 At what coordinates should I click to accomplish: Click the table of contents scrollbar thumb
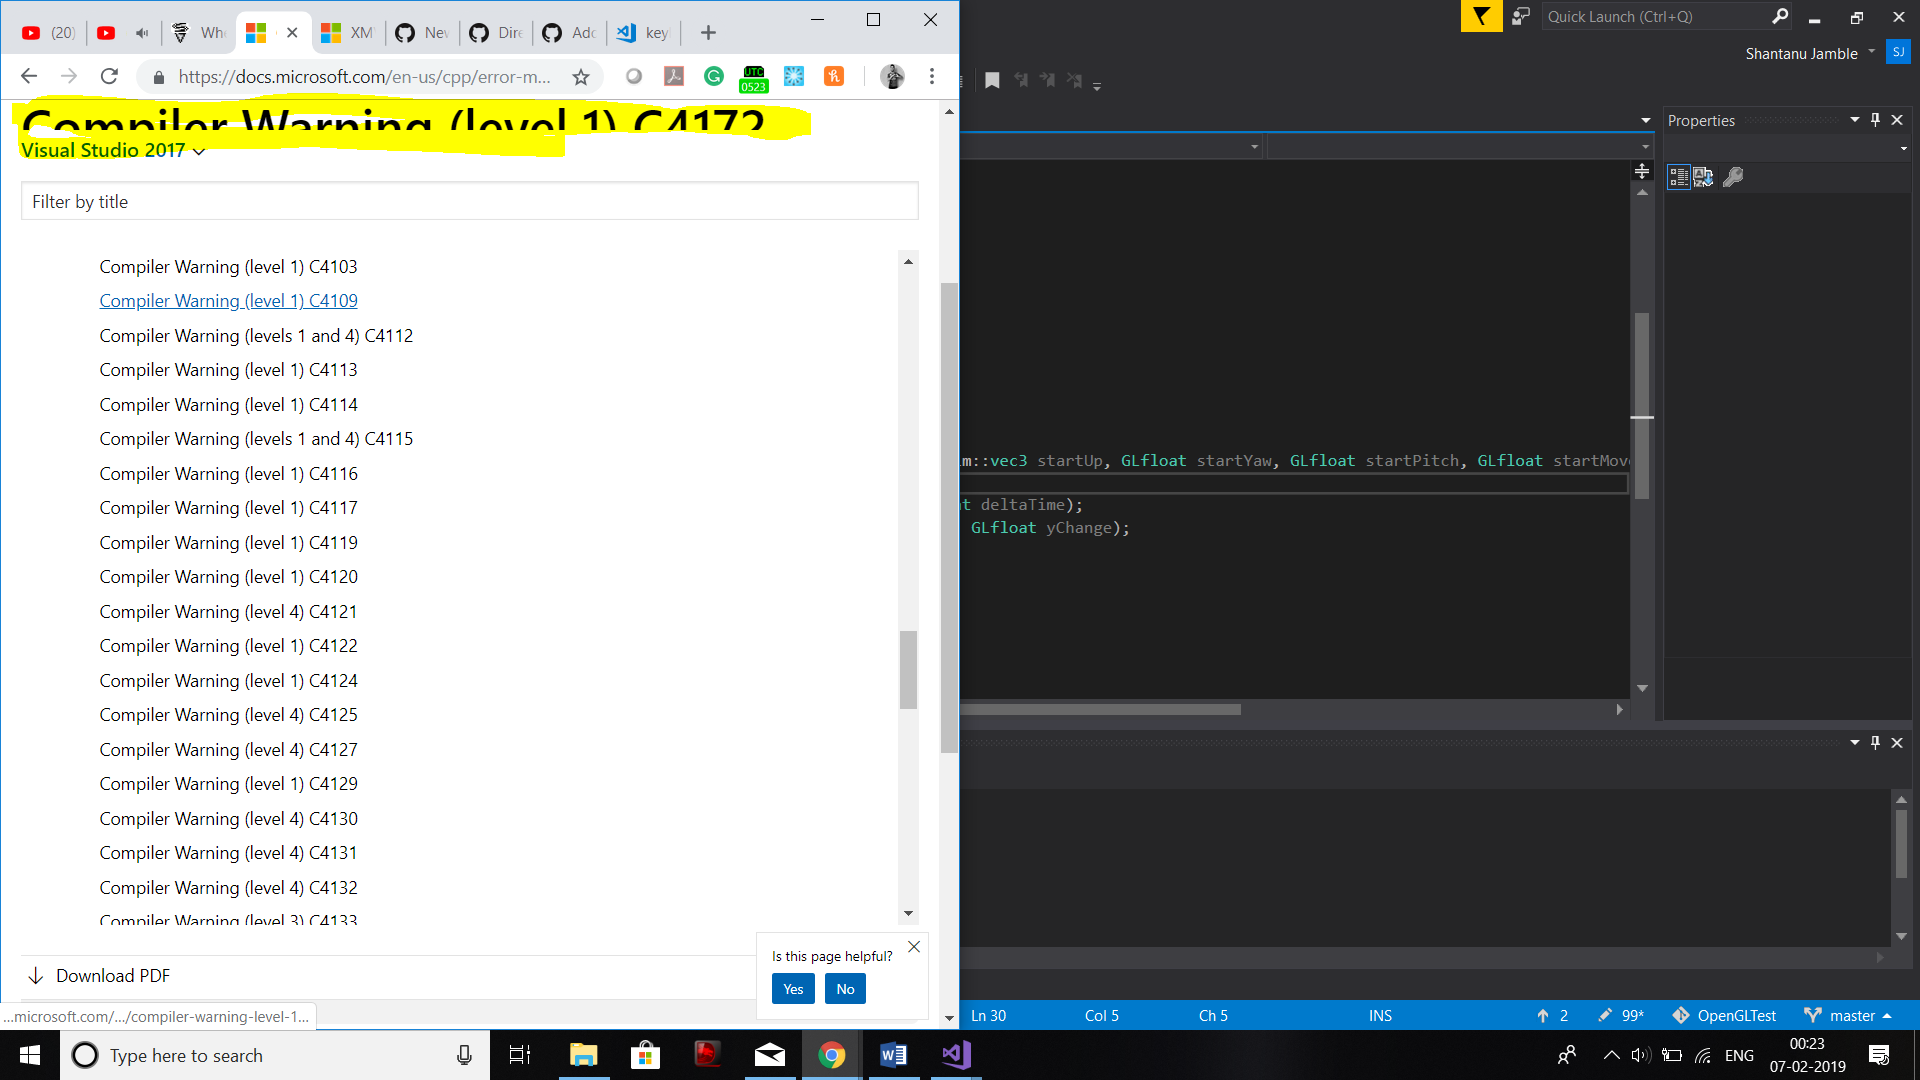(908, 669)
